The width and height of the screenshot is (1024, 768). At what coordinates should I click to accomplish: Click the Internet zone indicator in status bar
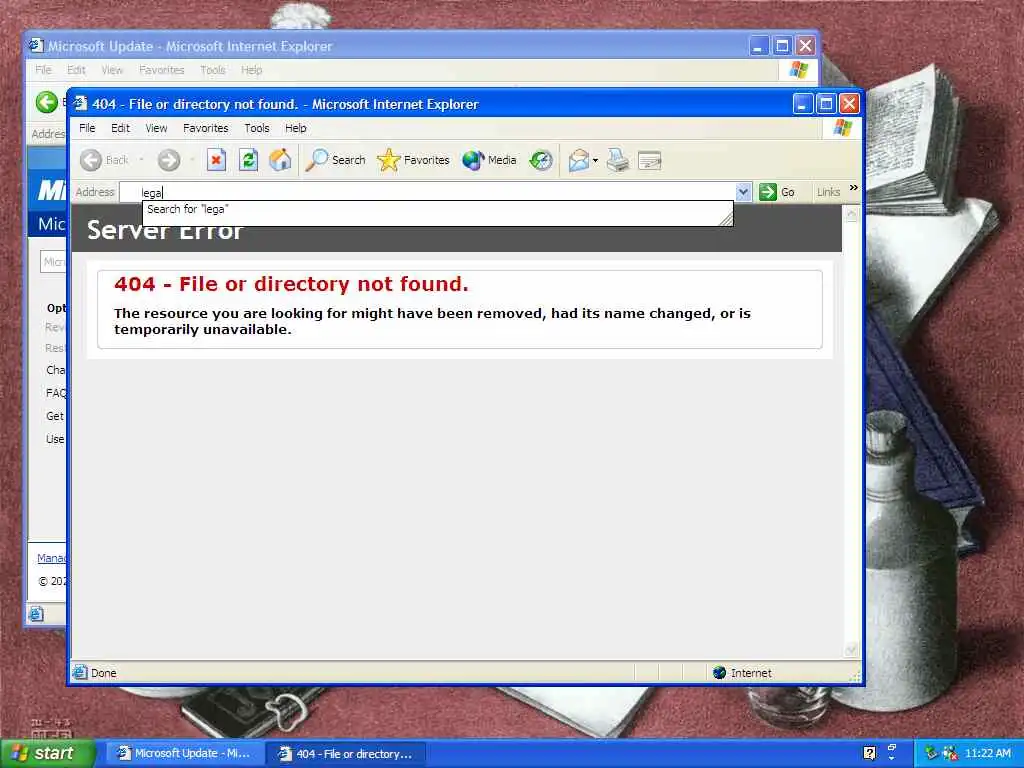click(x=742, y=673)
